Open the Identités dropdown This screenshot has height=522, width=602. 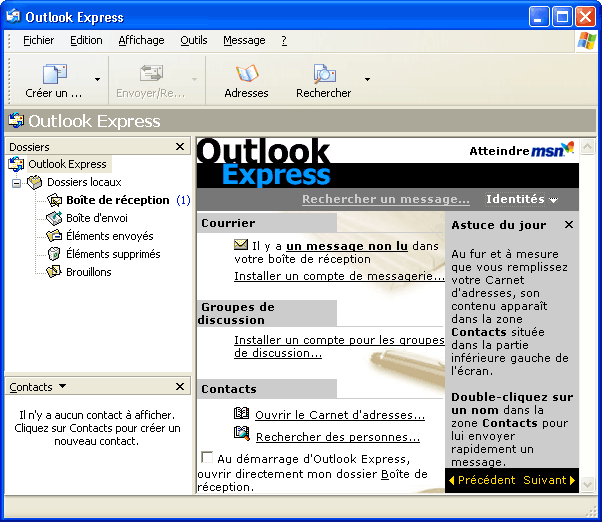[521, 199]
